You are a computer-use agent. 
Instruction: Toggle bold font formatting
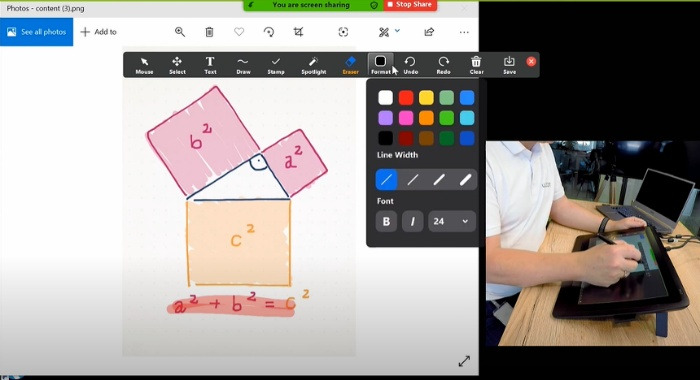[x=387, y=221]
